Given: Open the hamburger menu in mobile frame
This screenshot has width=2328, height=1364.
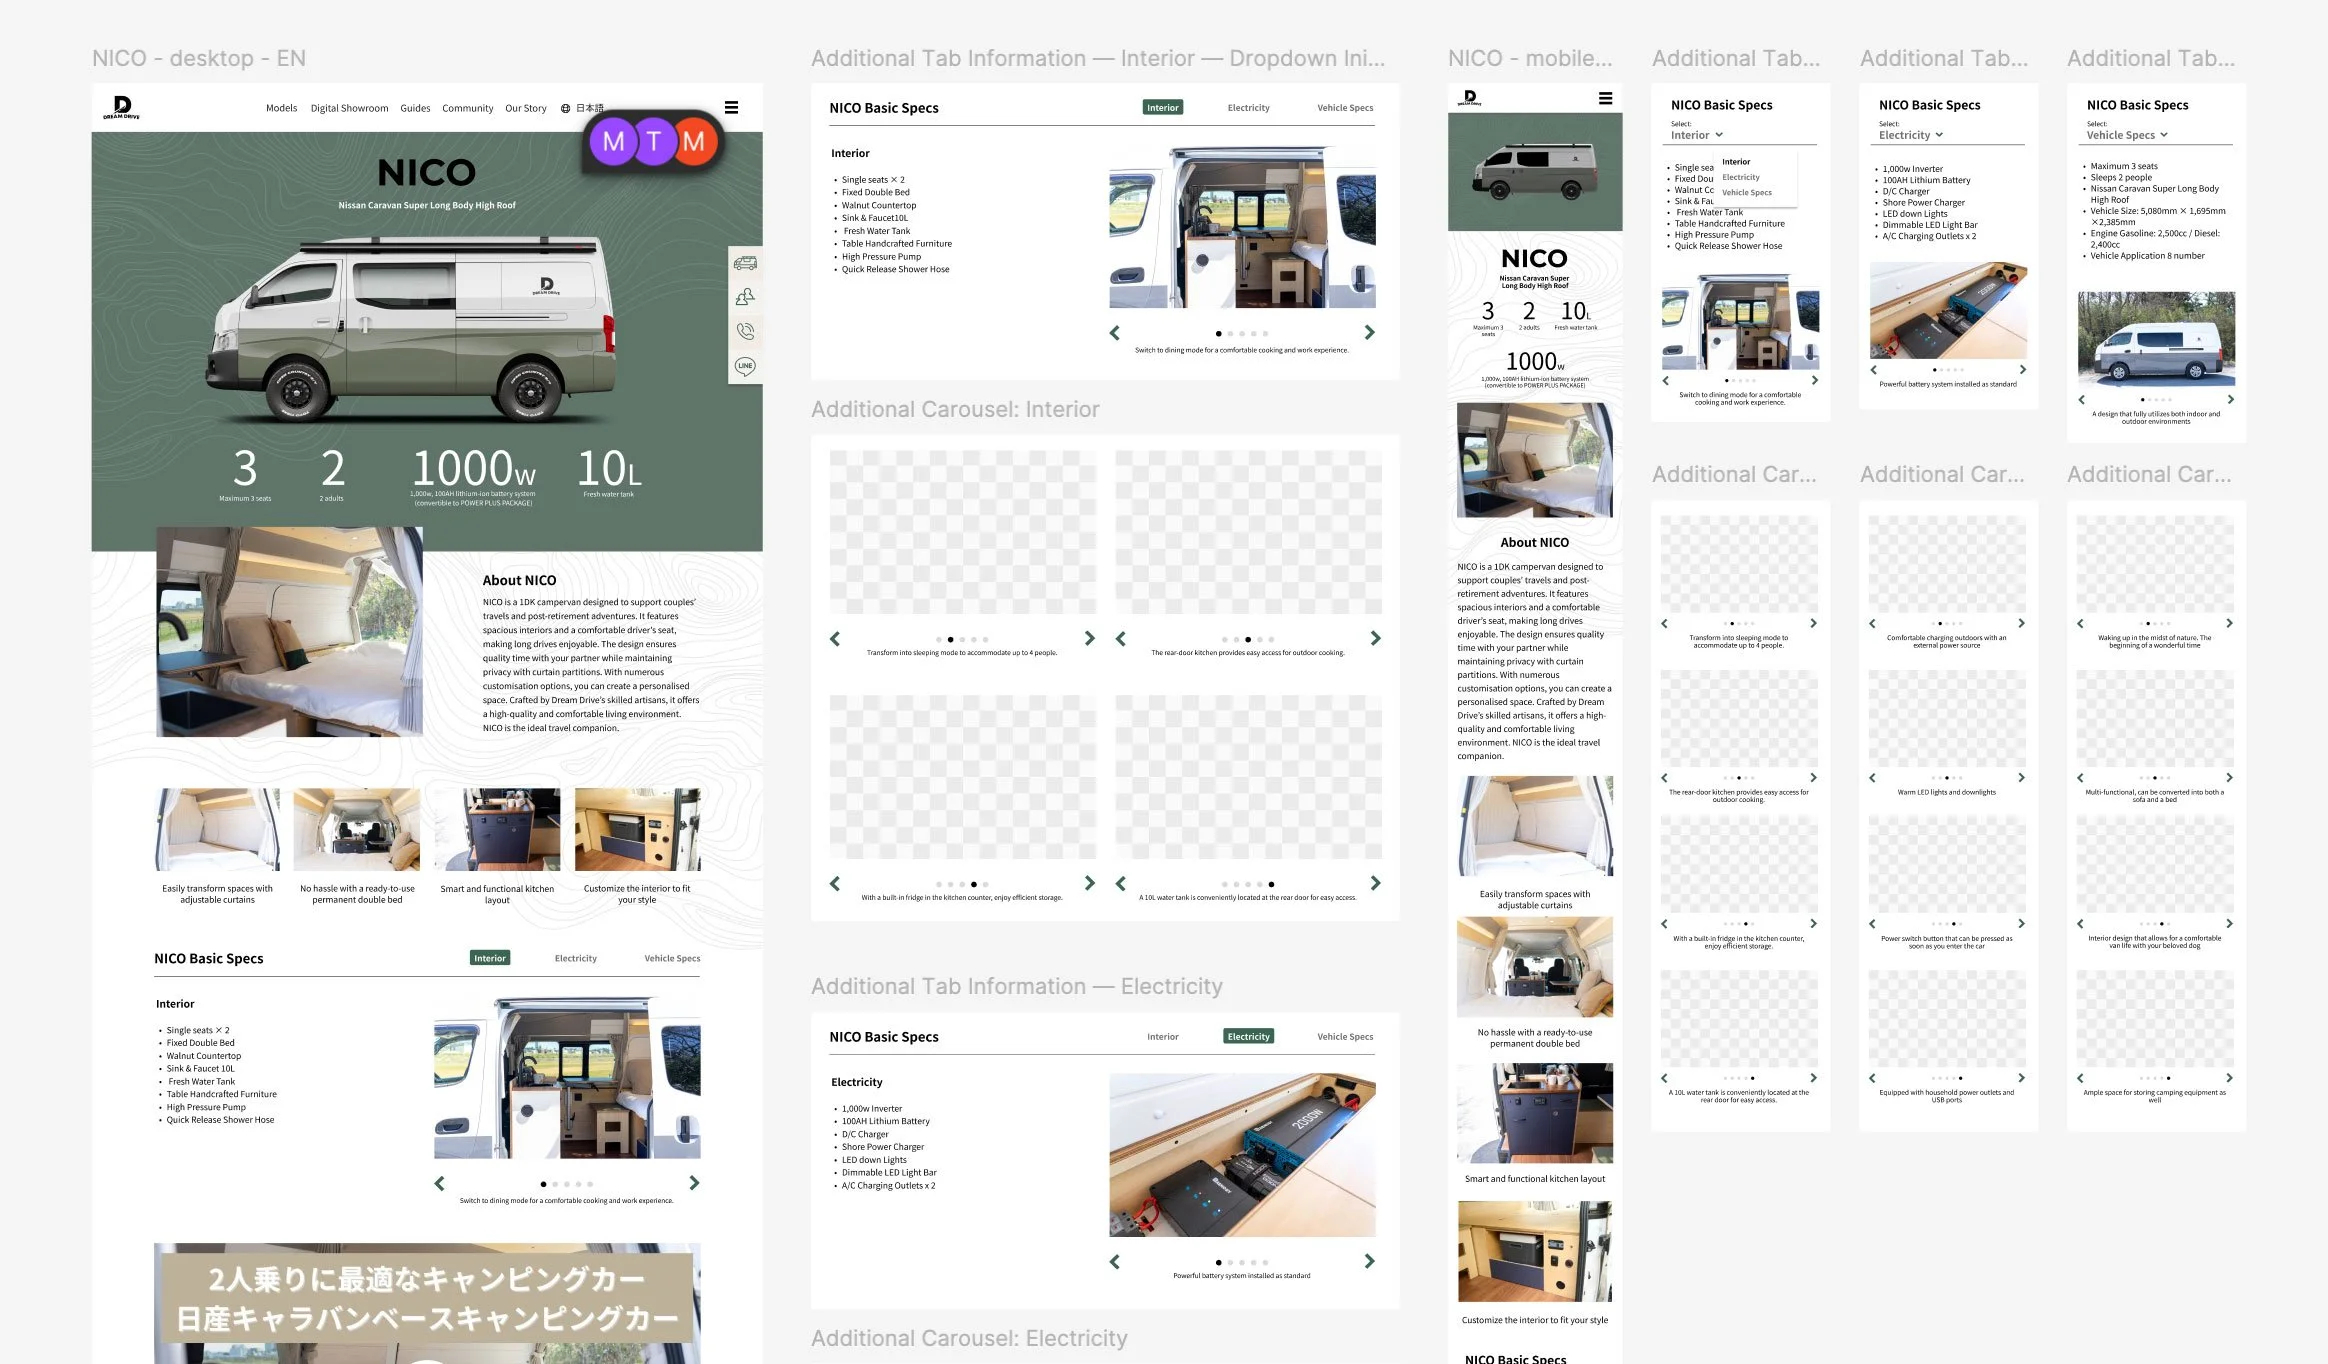Looking at the screenshot, I should (x=1605, y=98).
